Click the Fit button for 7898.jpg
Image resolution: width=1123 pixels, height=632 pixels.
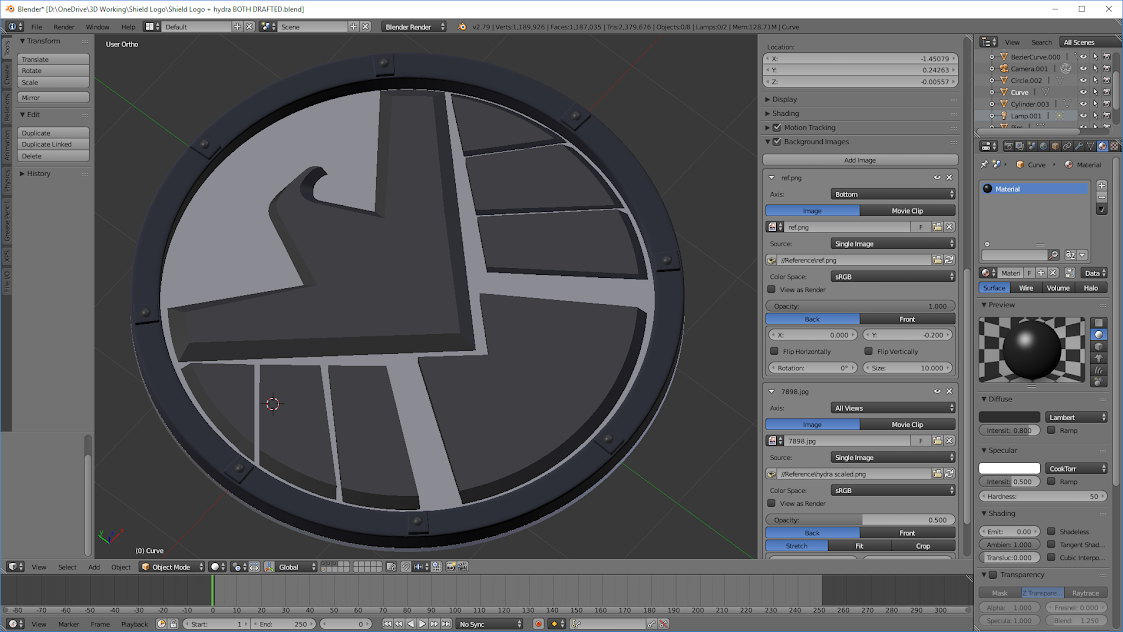pos(859,546)
